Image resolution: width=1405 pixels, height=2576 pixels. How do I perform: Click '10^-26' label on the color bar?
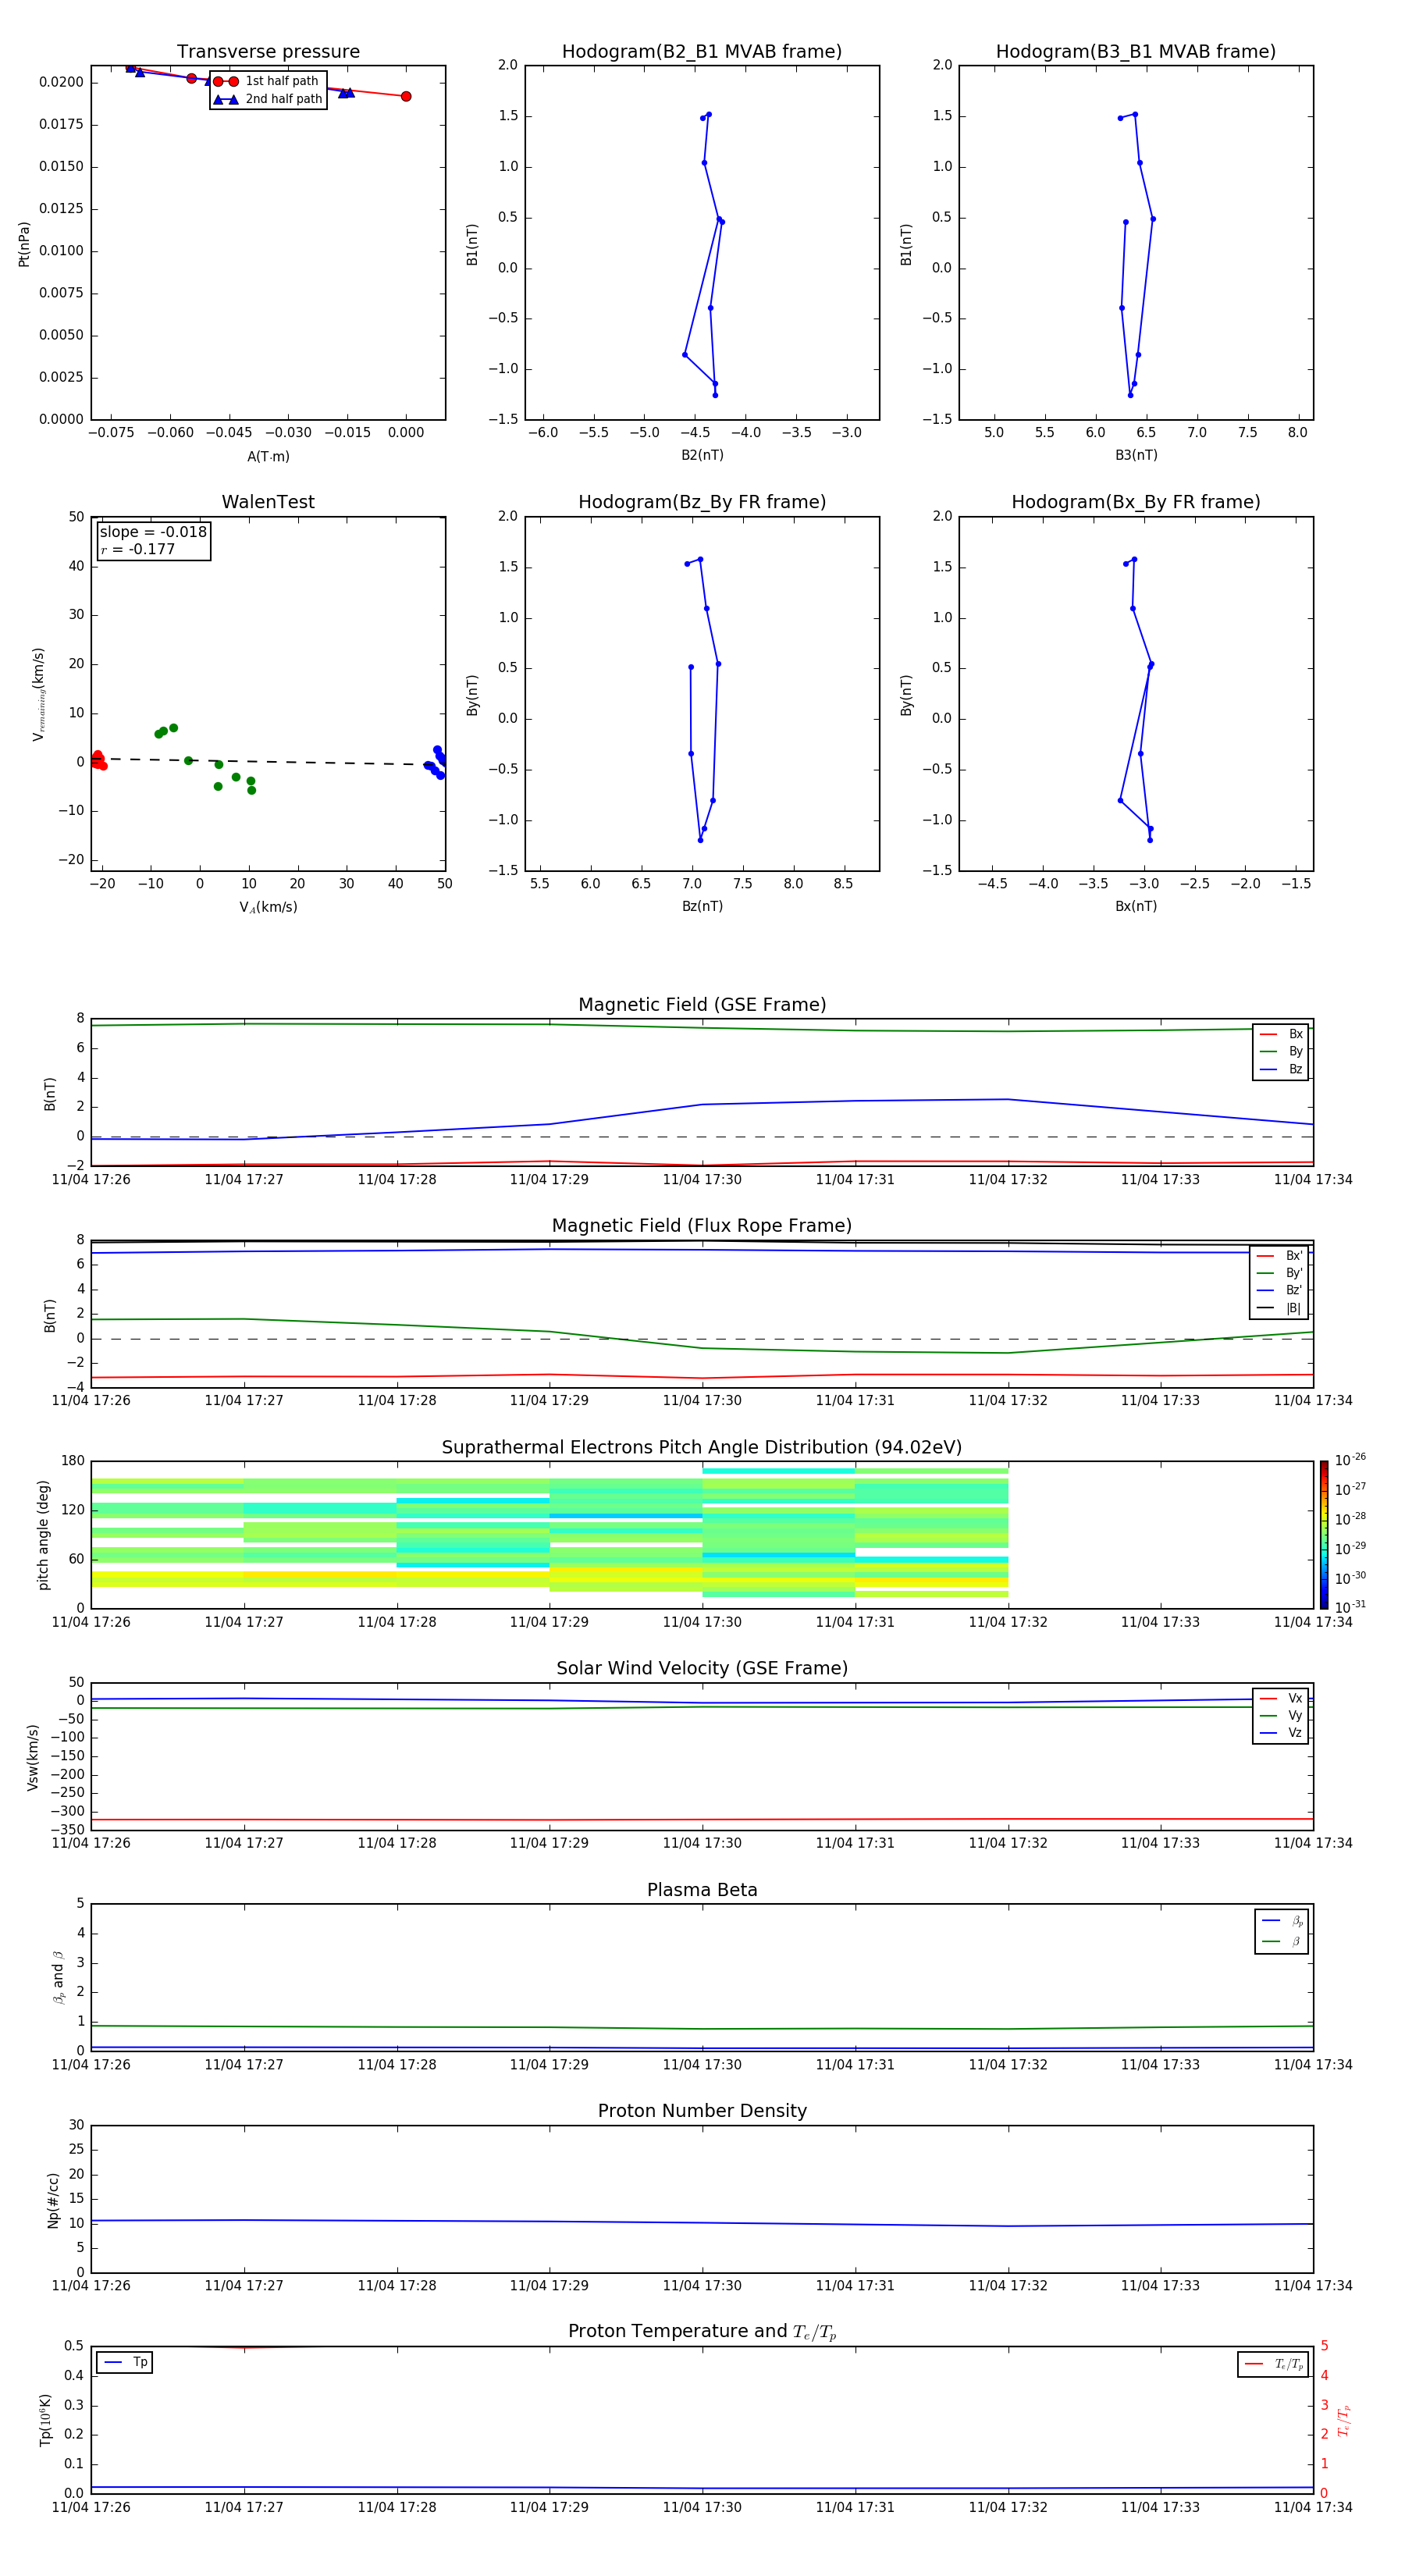(x=1350, y=1460)
